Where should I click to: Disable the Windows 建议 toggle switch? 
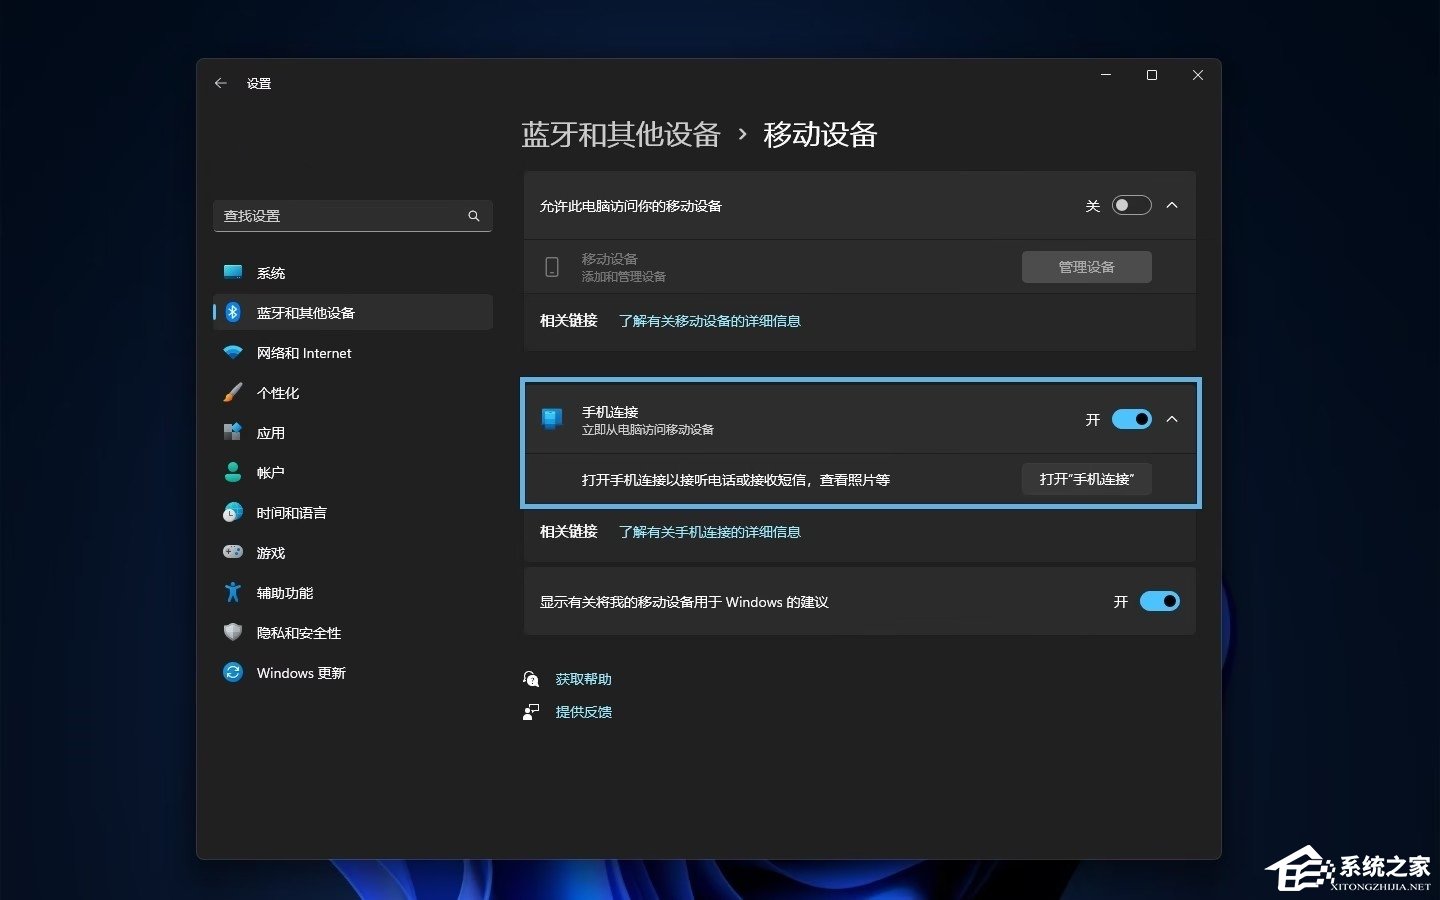pyautogui.click(x=1159, y=601)
